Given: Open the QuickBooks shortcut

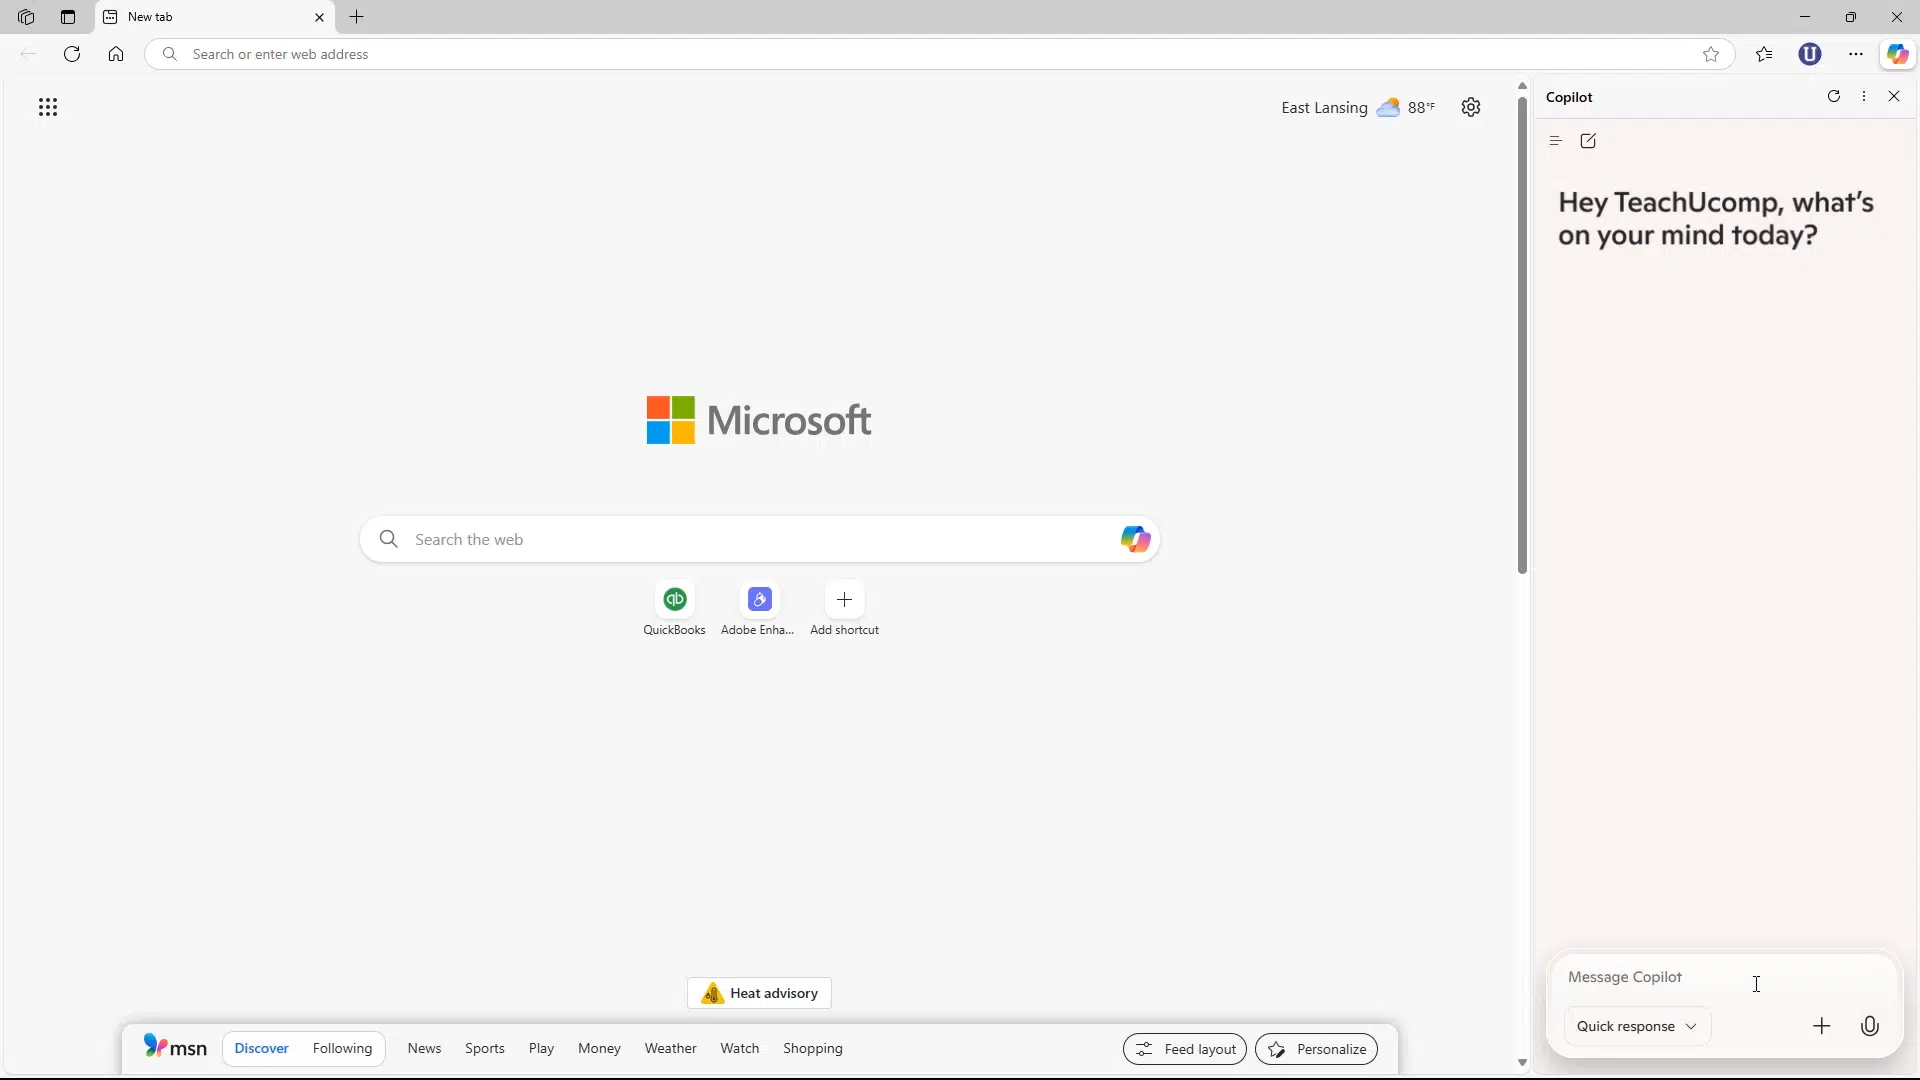Looking at the screenshot, I should (x=675, y=609).
